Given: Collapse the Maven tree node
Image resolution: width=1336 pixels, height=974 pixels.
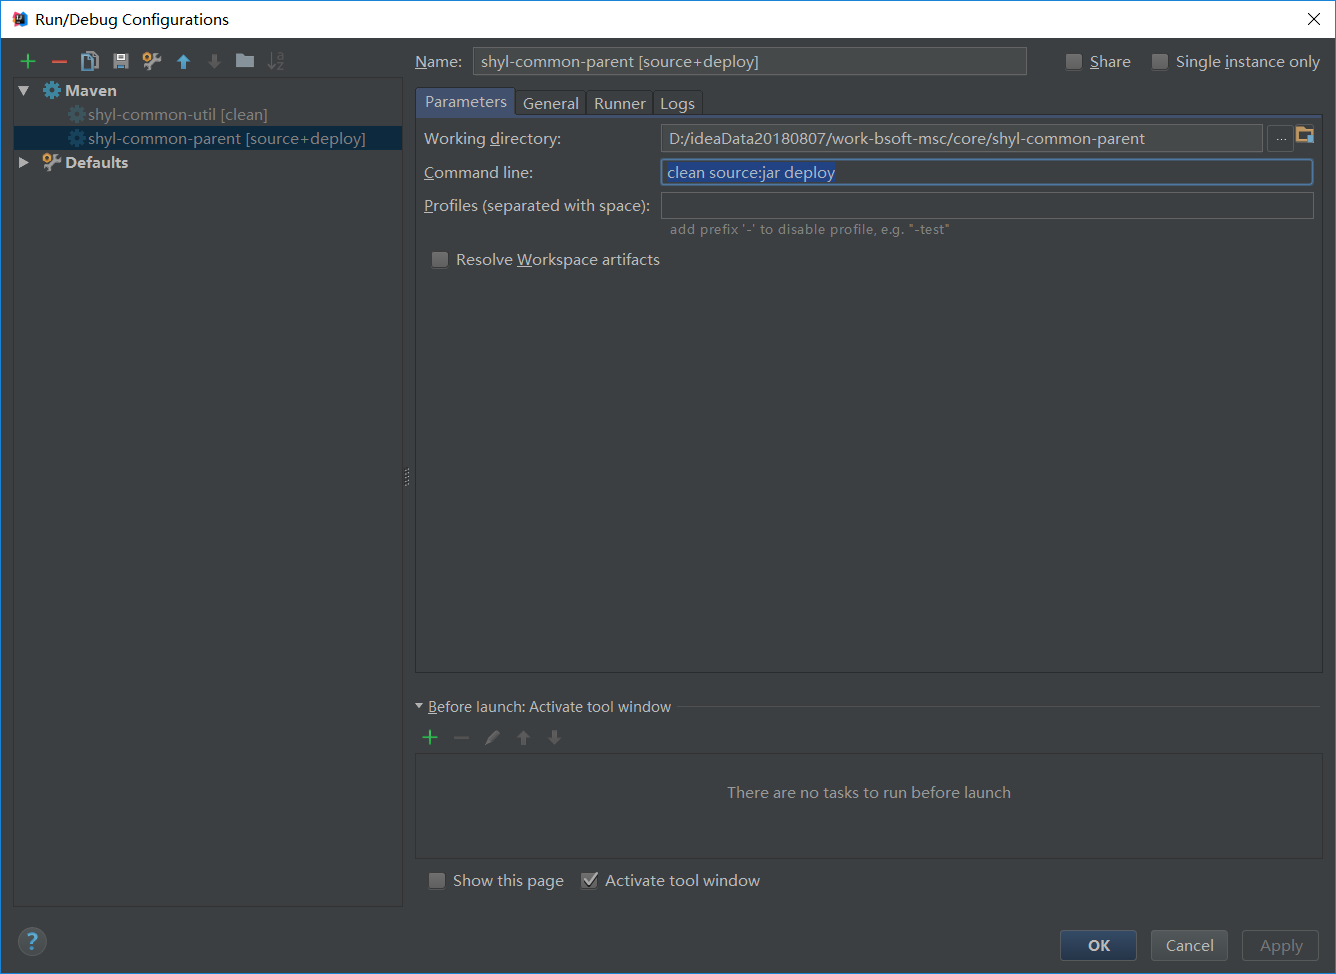Looking at the screenshot, I should click(23, 90).
